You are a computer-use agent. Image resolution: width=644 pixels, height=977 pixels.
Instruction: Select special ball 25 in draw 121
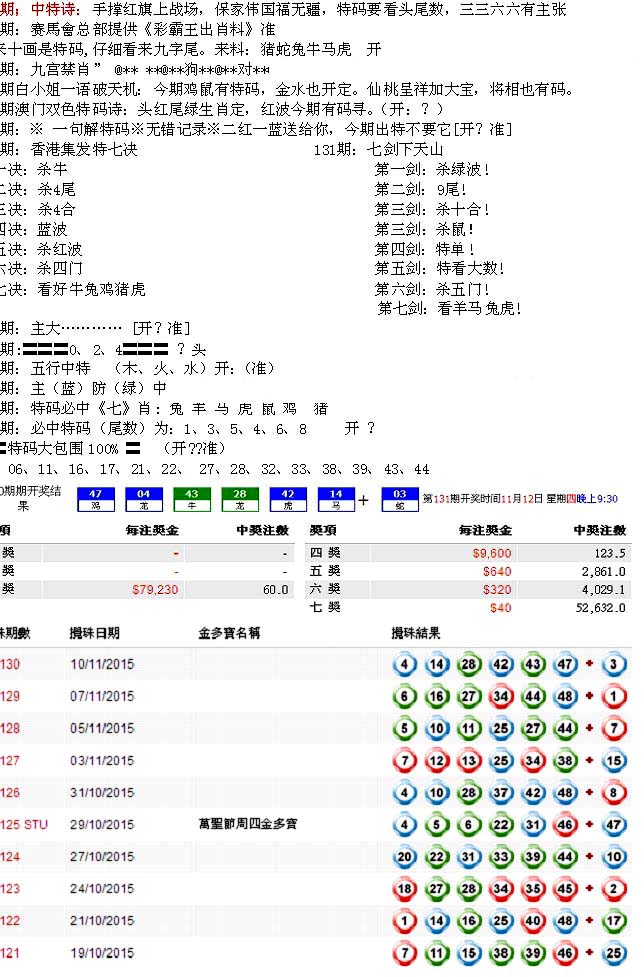pyautogui.click(x=615, y=952)
